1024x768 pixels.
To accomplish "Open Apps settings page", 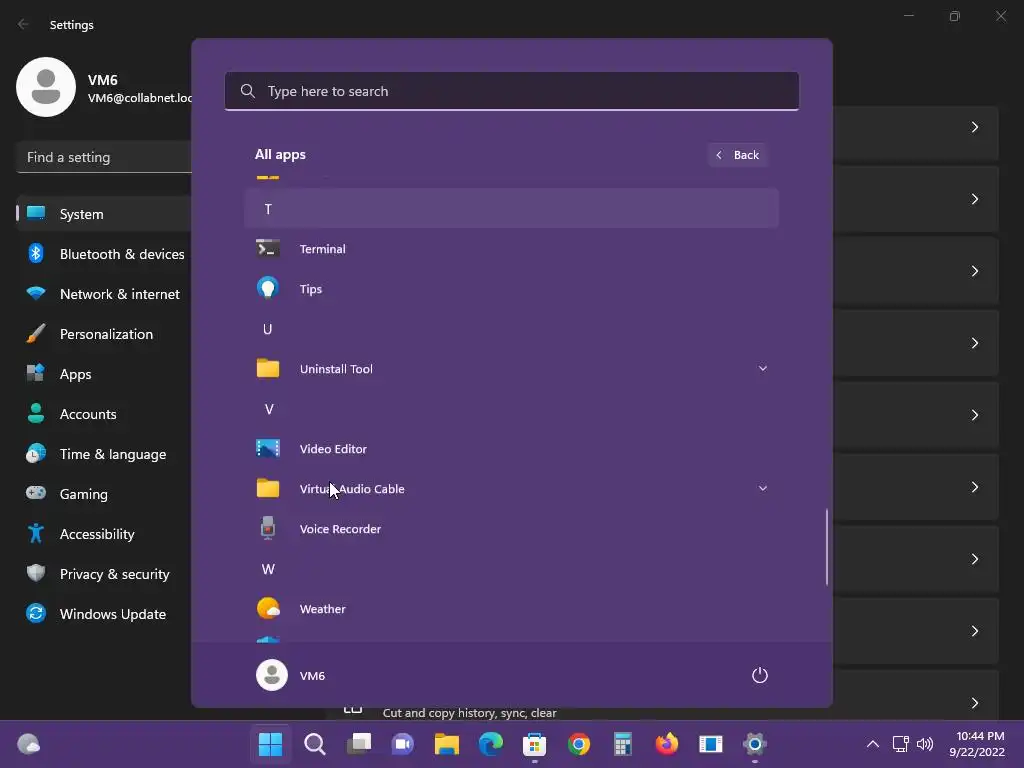I will point(104,374).
